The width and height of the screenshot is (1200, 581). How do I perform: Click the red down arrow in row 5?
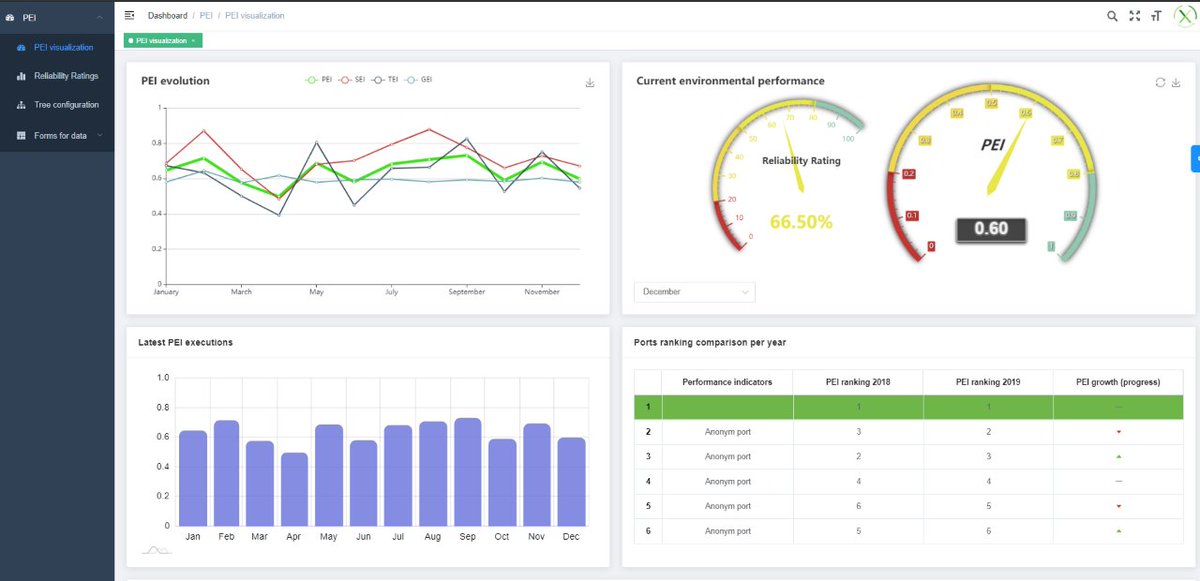tap(1118, 506)
